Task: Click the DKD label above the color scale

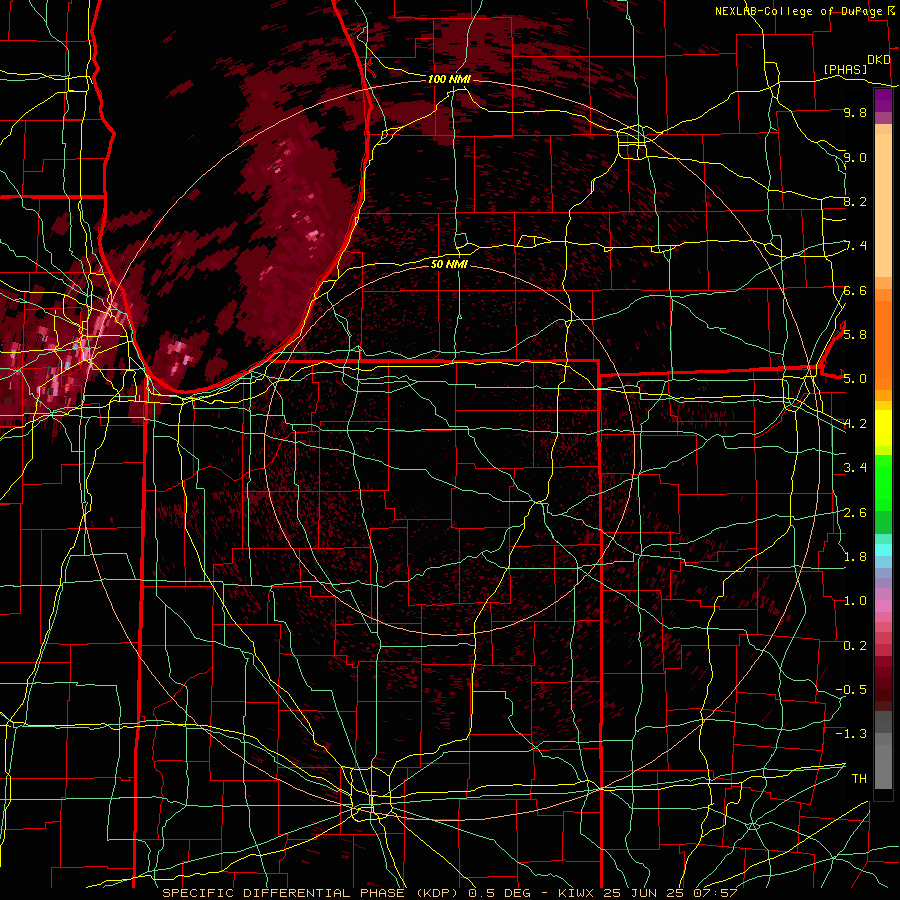Action: 879,60
